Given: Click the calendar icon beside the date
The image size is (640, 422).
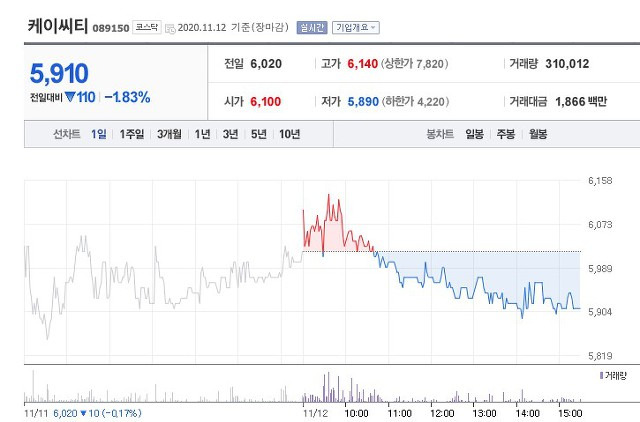Looking at the screenshot, I should tap(170, 28).
